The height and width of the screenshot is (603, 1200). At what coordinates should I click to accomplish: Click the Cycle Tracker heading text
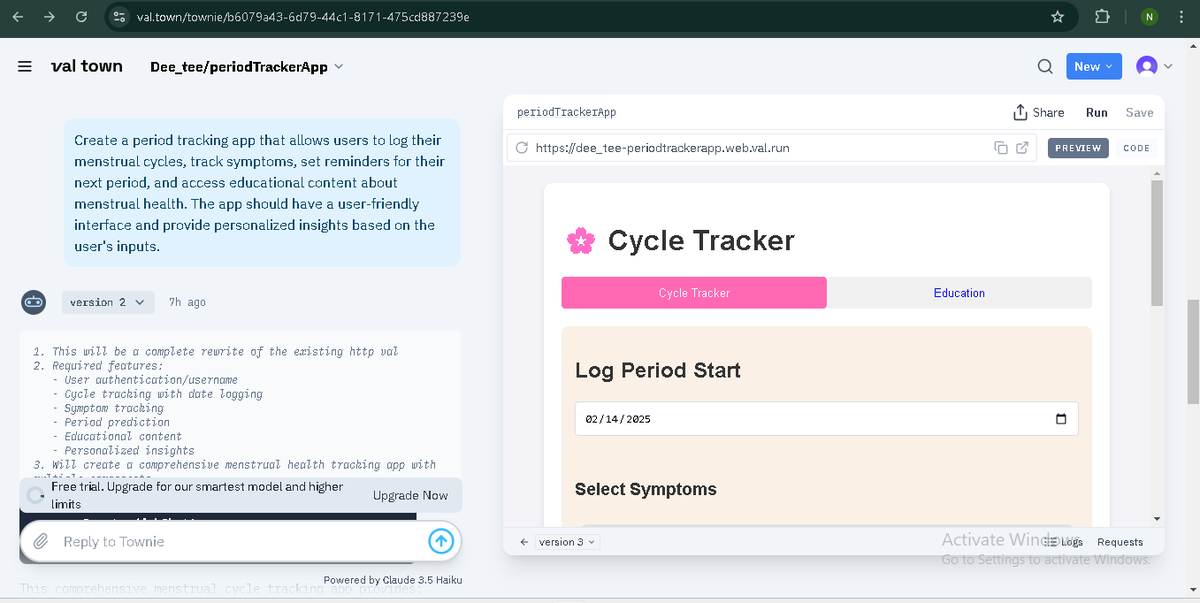701,240
